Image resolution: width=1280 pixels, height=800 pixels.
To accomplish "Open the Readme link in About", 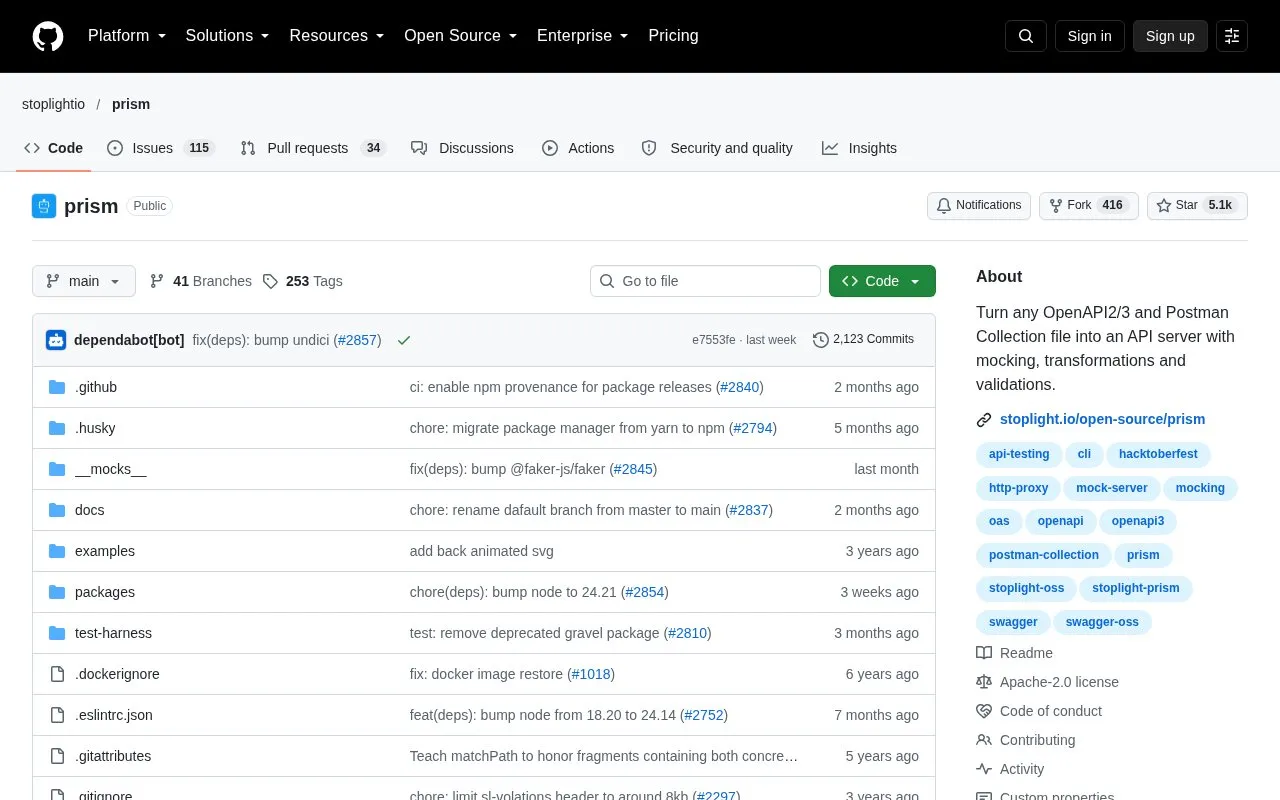I will (1015, 653).
